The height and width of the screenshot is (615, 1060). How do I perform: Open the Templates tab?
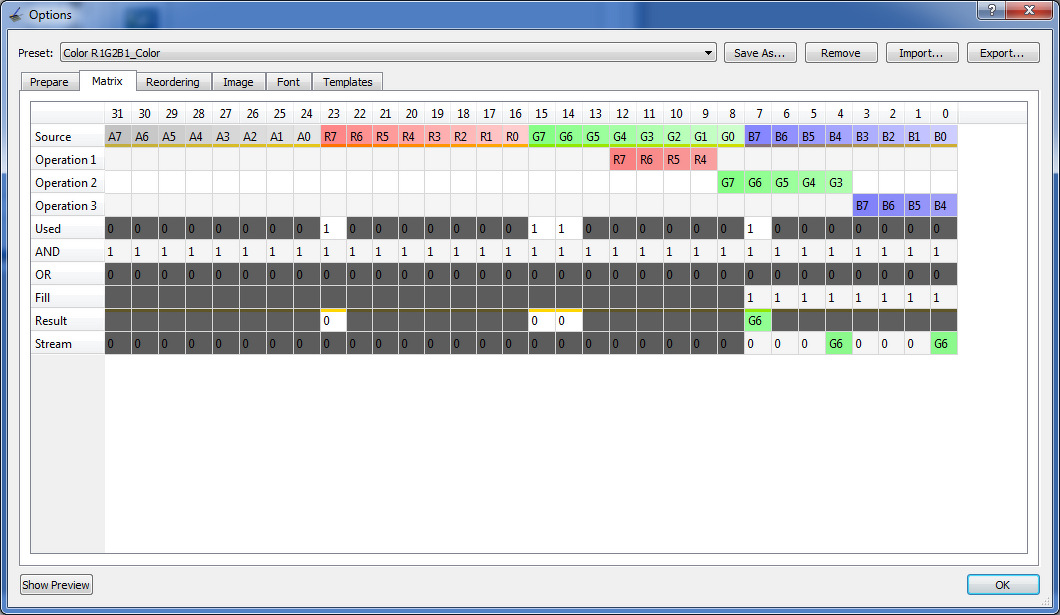tap(347, 82)
